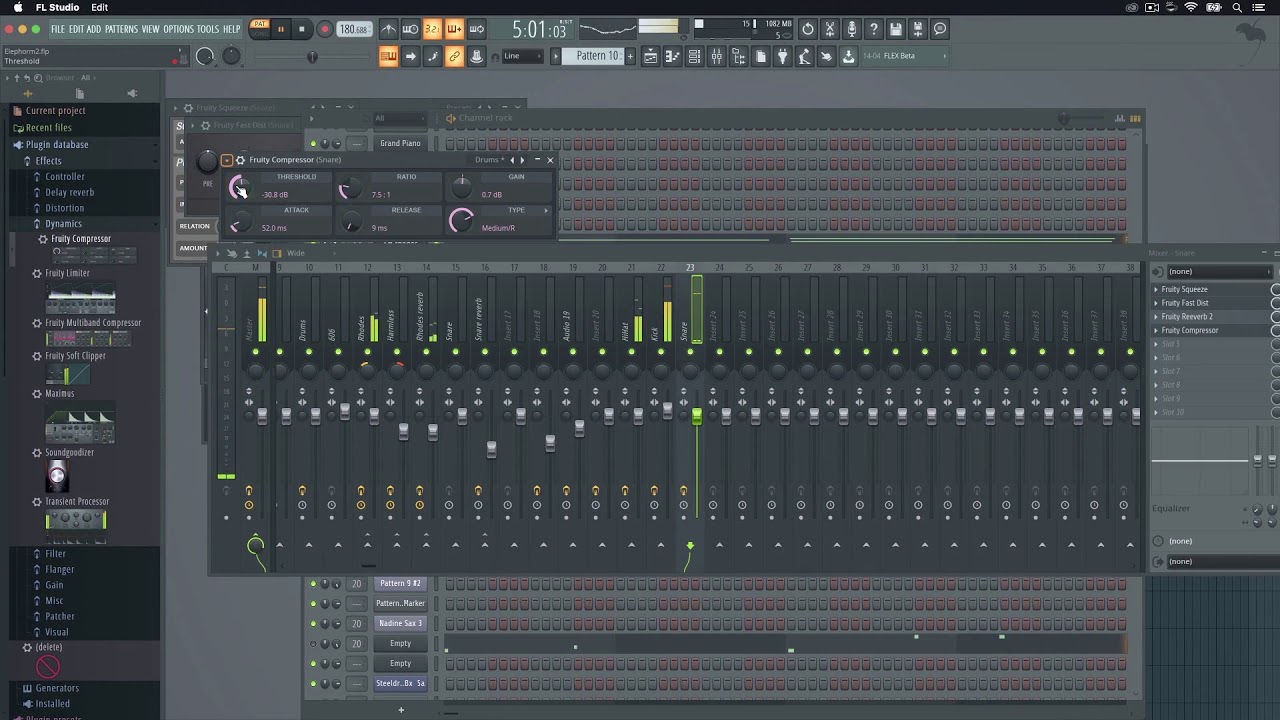Image resolution: width=1280 pixels, height=720 pixels.
Task: Open Fruity Compressor plugin options gear
Action: 240,160
